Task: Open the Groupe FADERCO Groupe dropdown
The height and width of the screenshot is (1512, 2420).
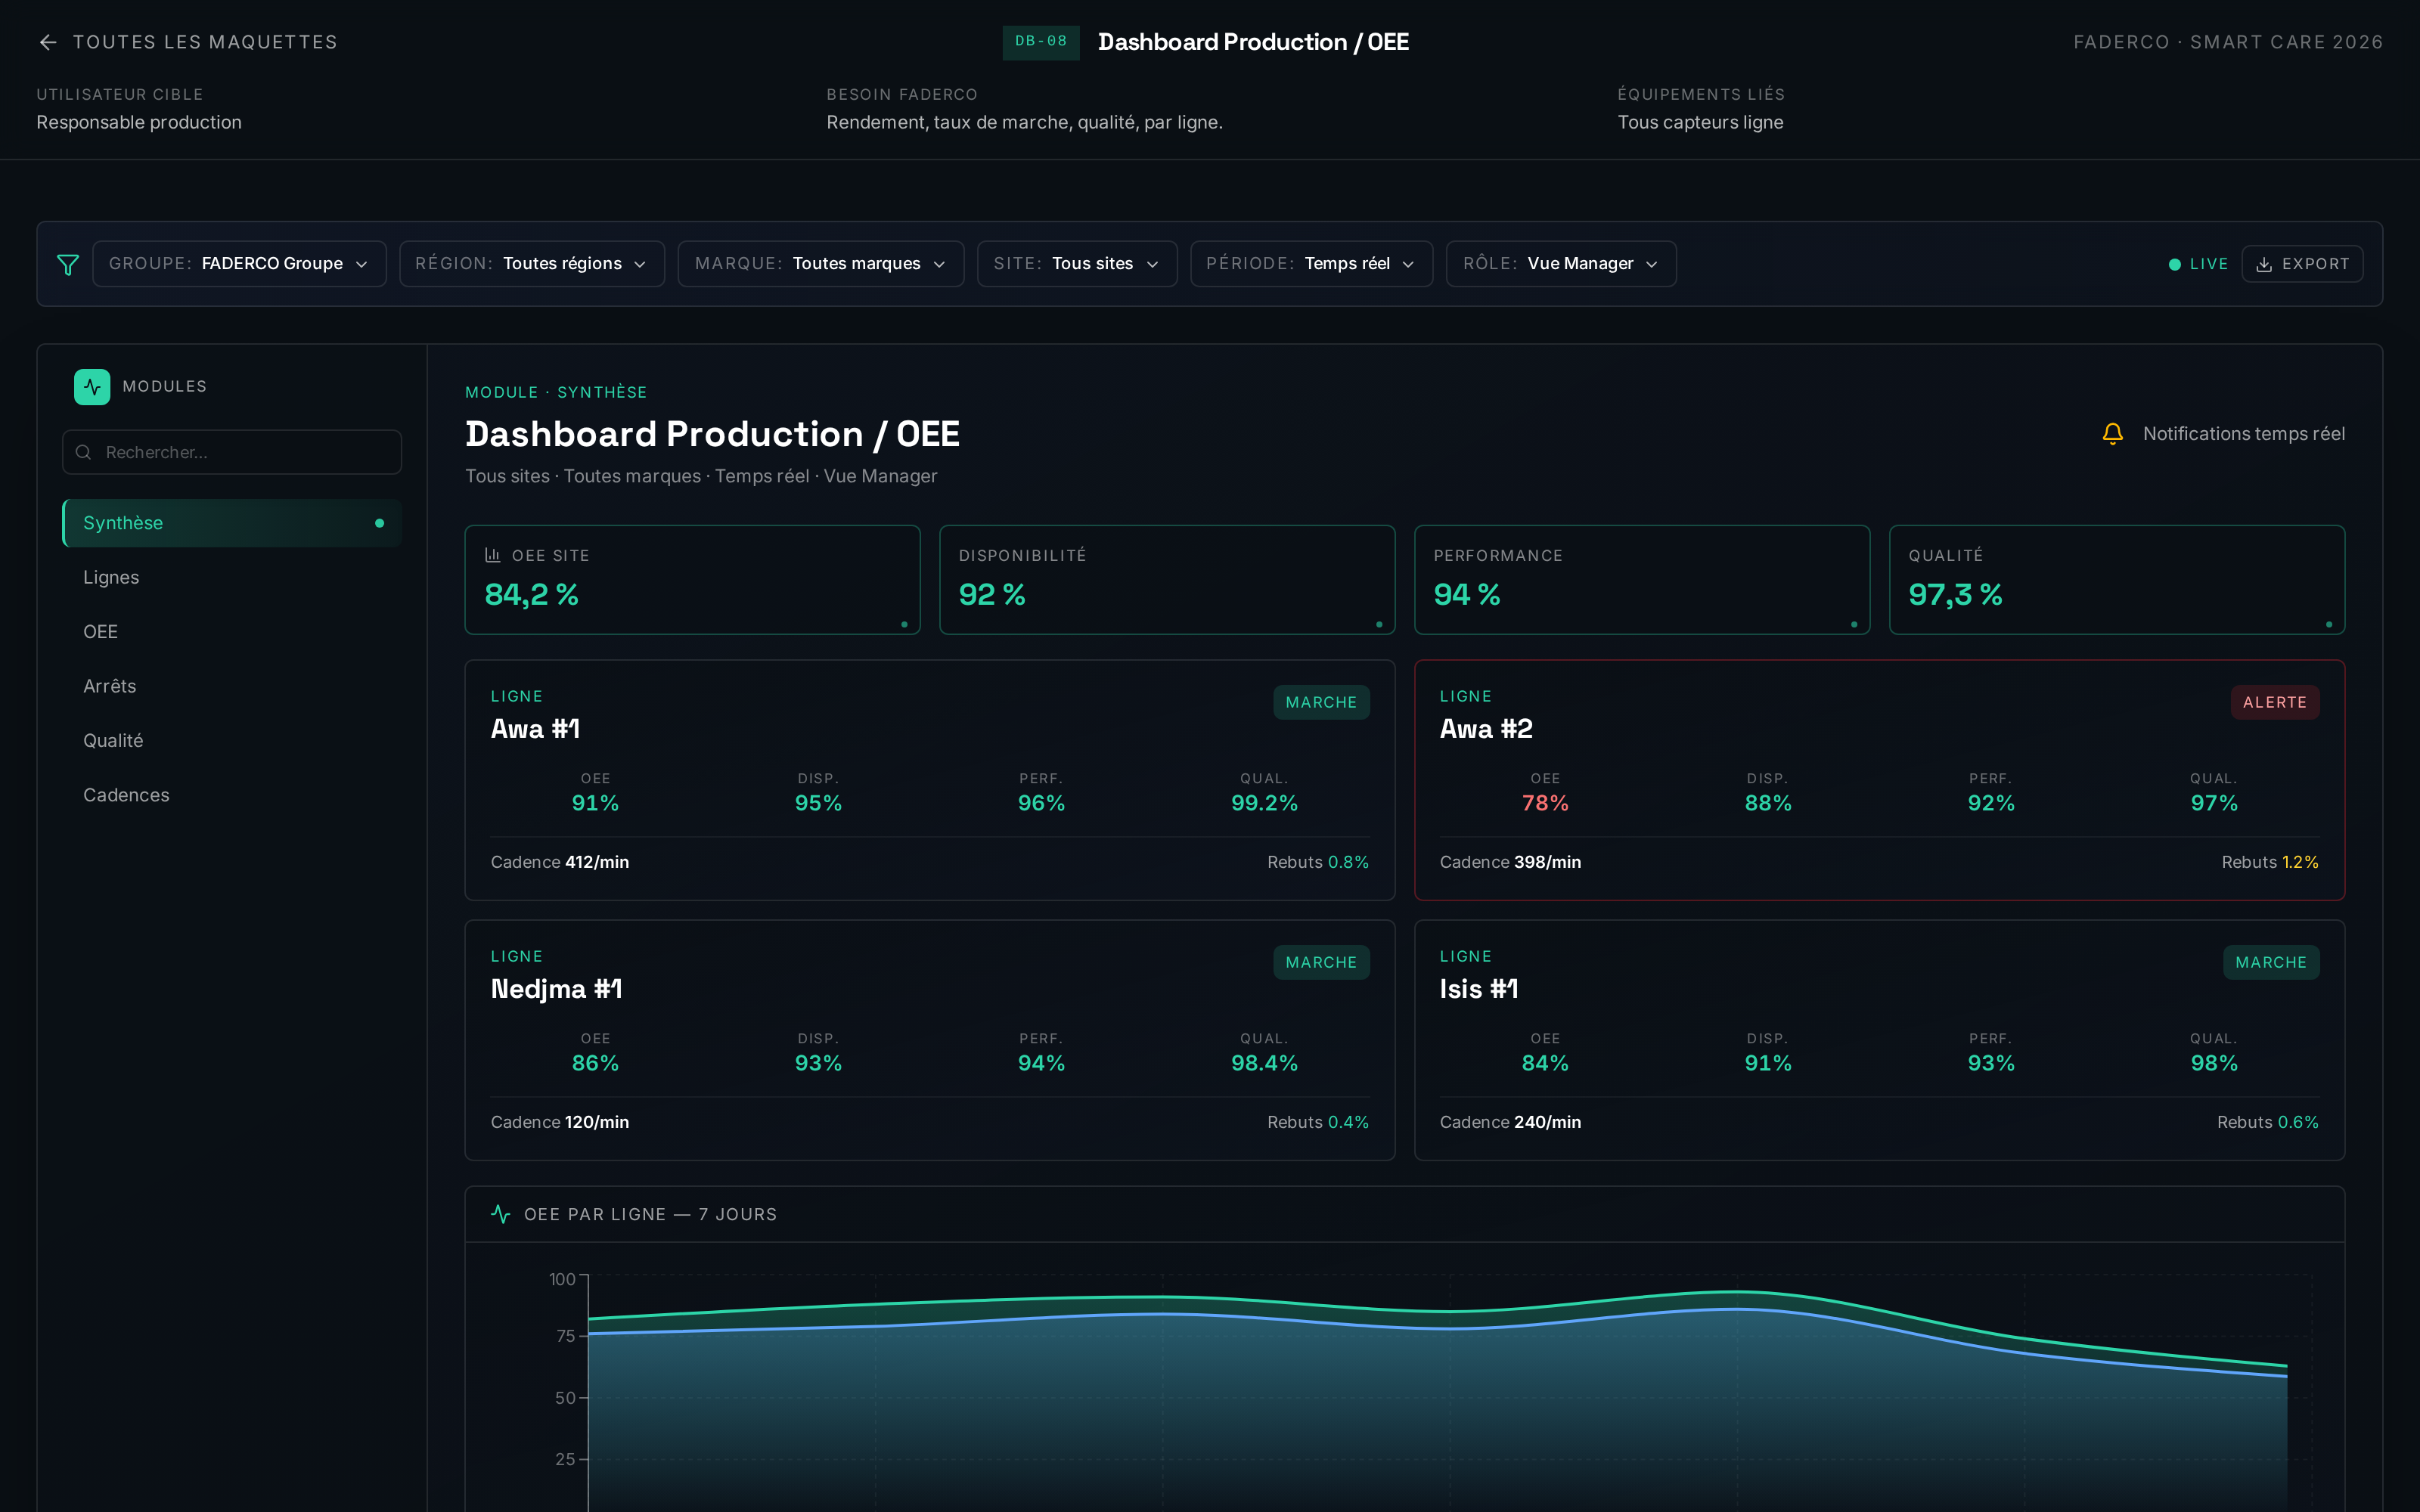Action: pyautogui.click(x=239, y=264)
